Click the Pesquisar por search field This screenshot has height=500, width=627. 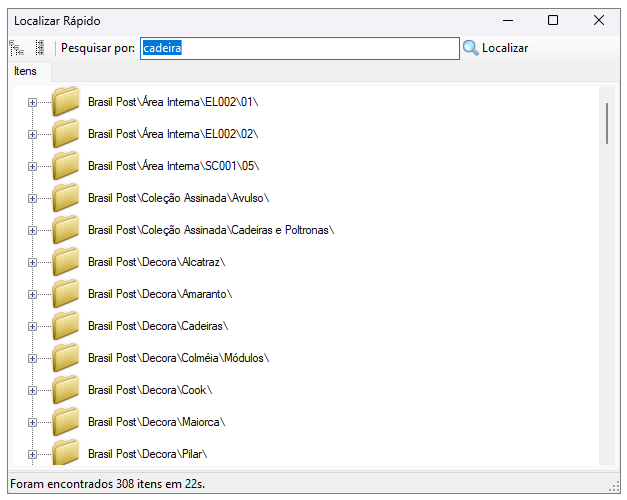pos(300,48)
